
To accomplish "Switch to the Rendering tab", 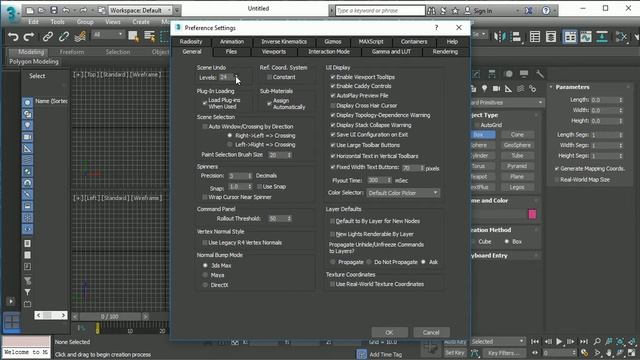I will [445, 51].
